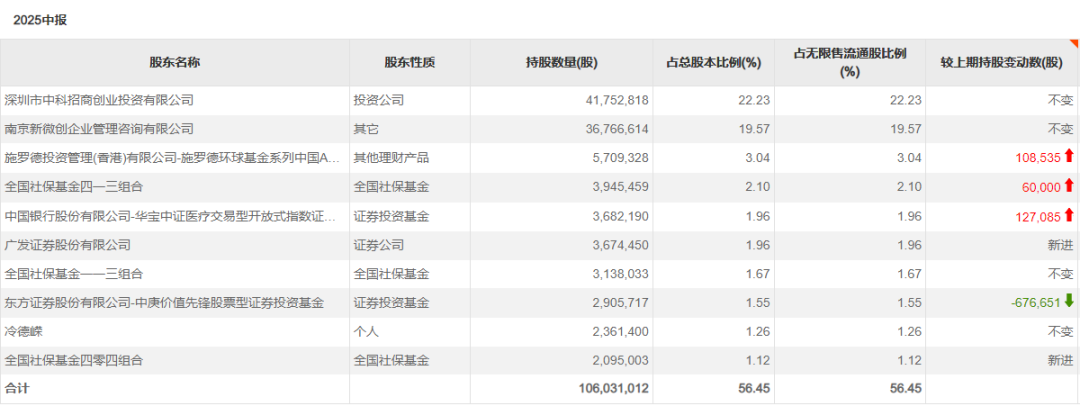The image size is (1080, 406).
Task: Click the 其它 shareholder type cell
Action: point(366,129)
